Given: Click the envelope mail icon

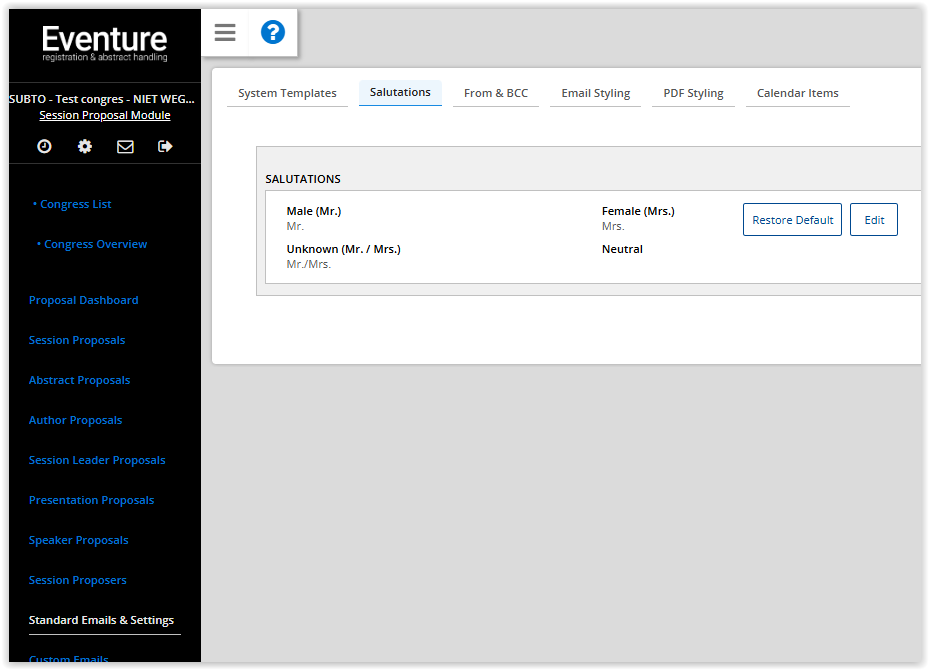Looking at the screenshot, I should point(125,146).
